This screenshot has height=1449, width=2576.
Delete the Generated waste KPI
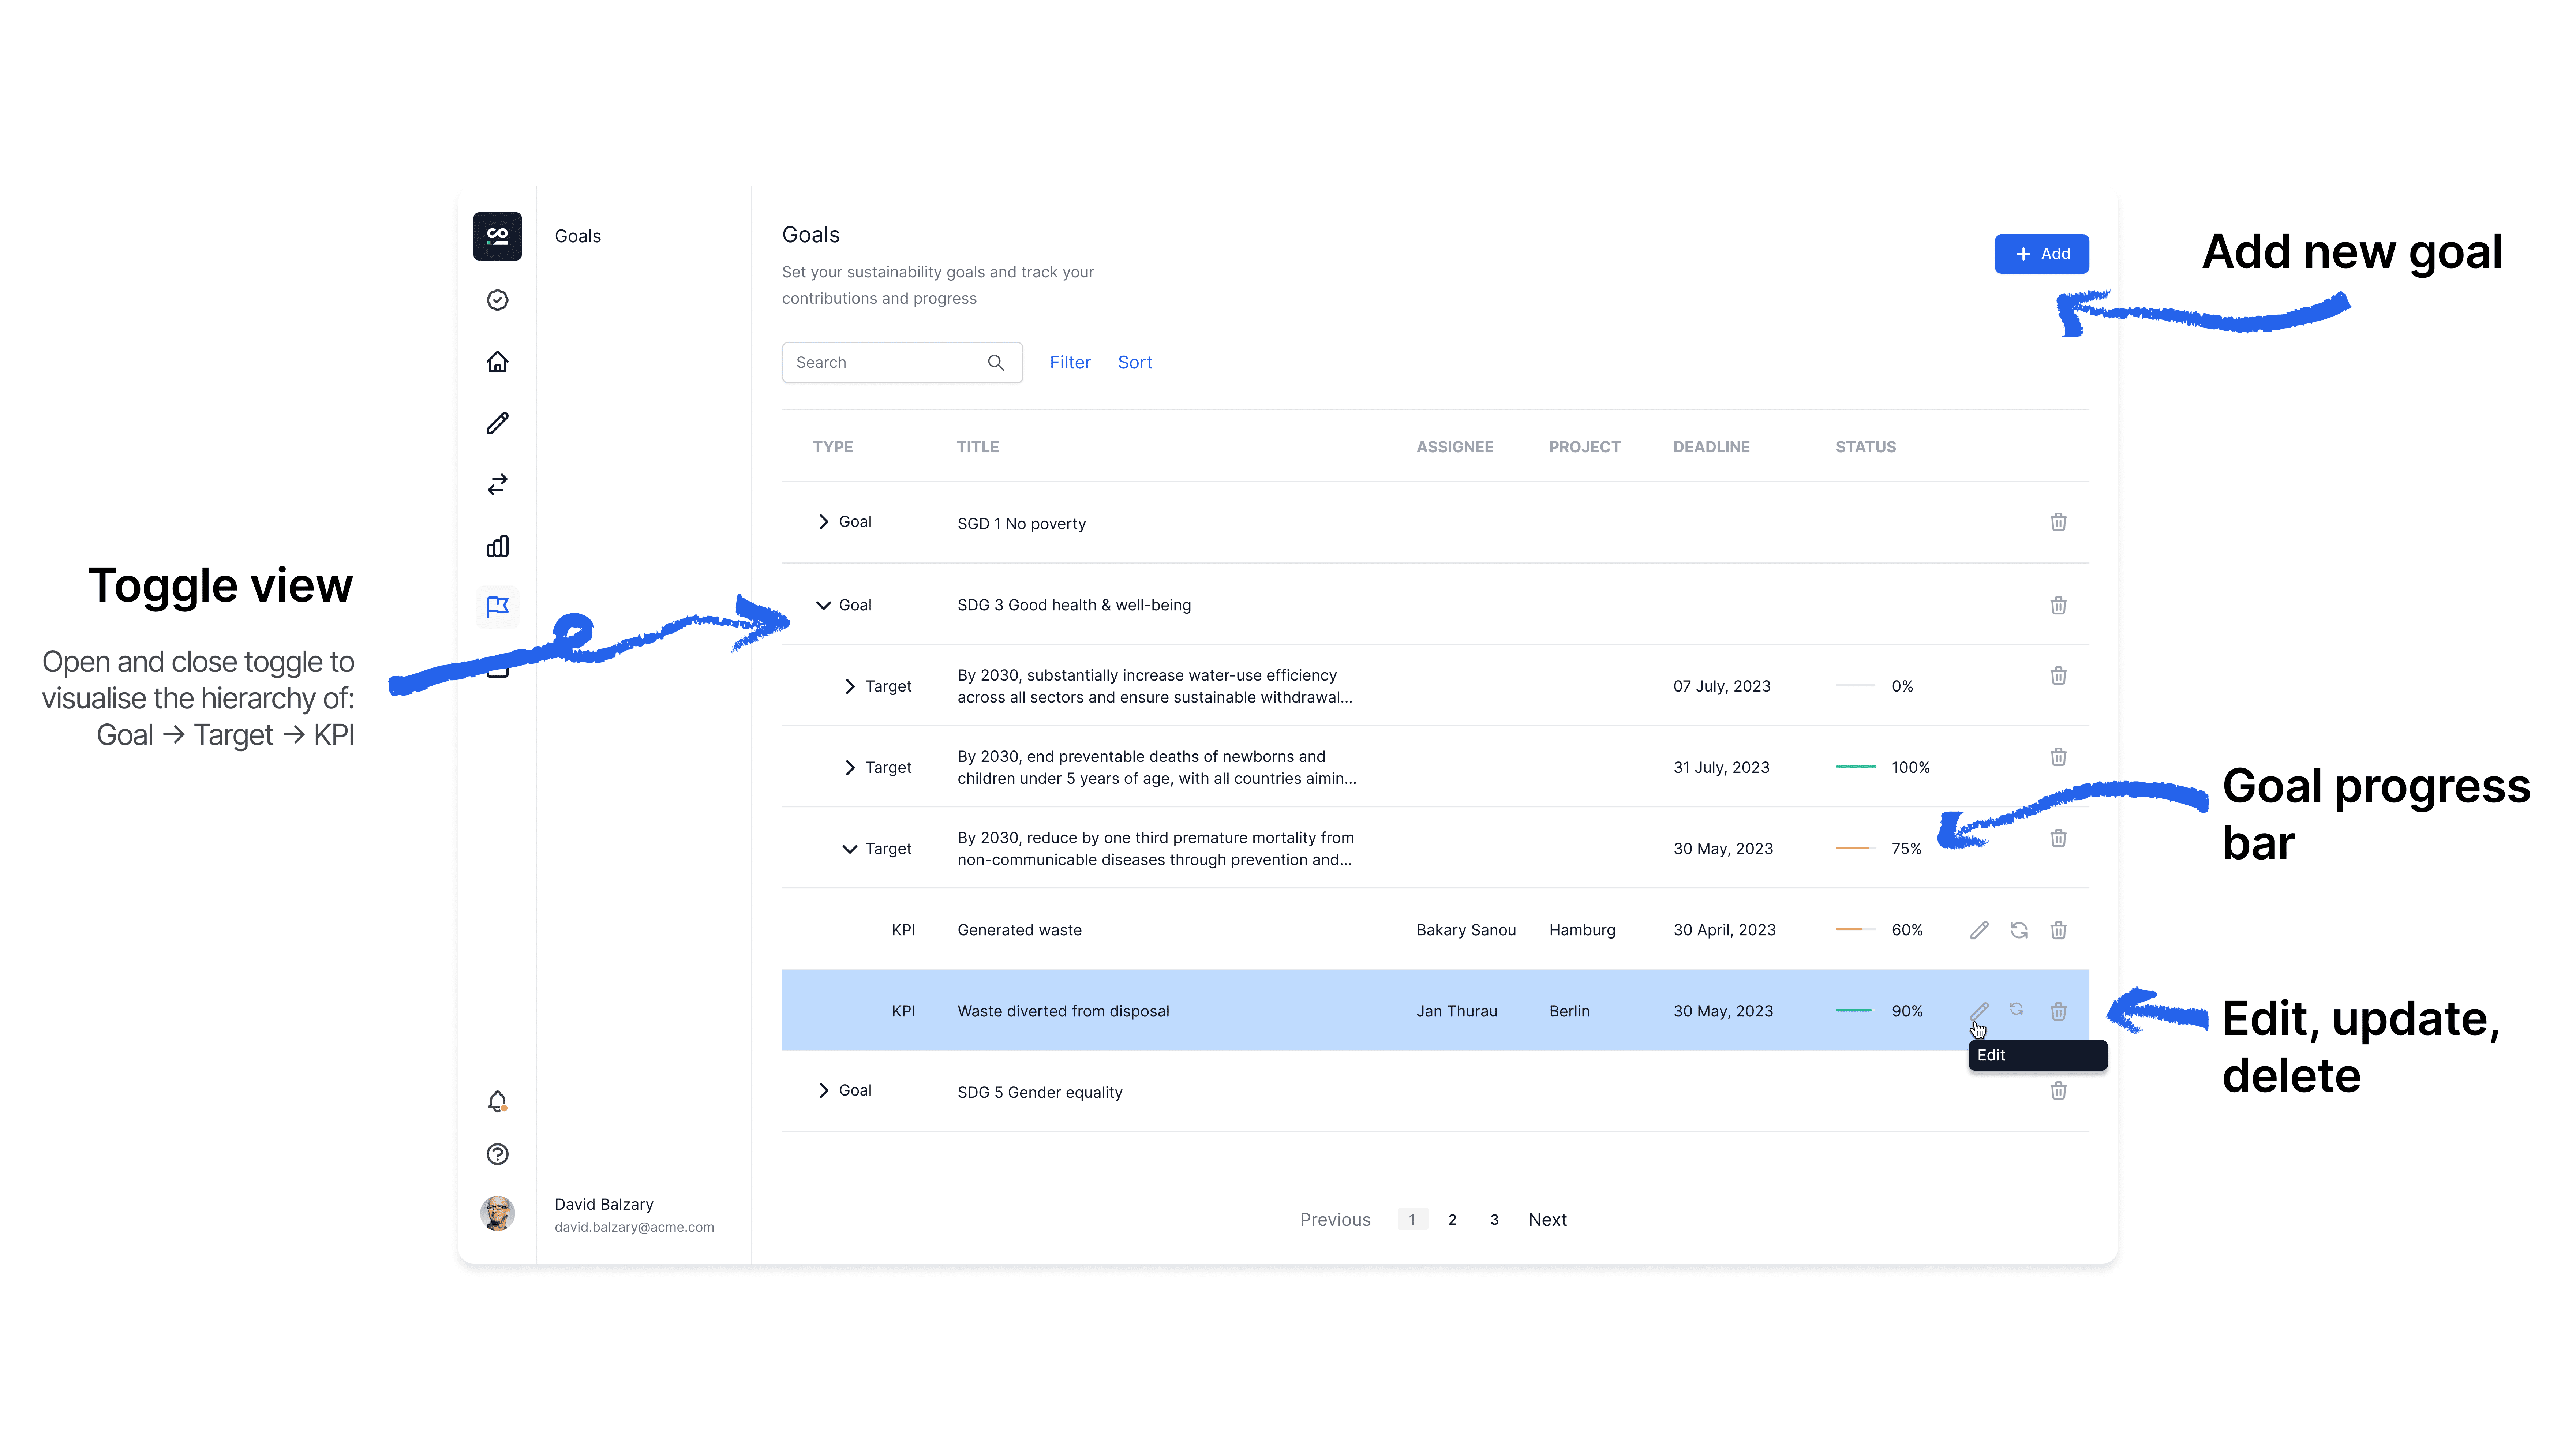[2058, 930]
